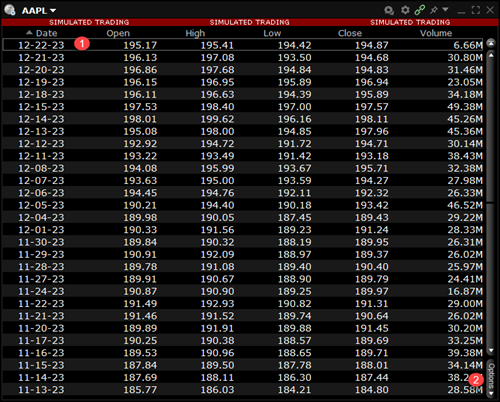The width and height of the screenshot is (500, 402).
Task: Click Open value 196.86 on 12-20-23
Action: [x=140, y=70]
